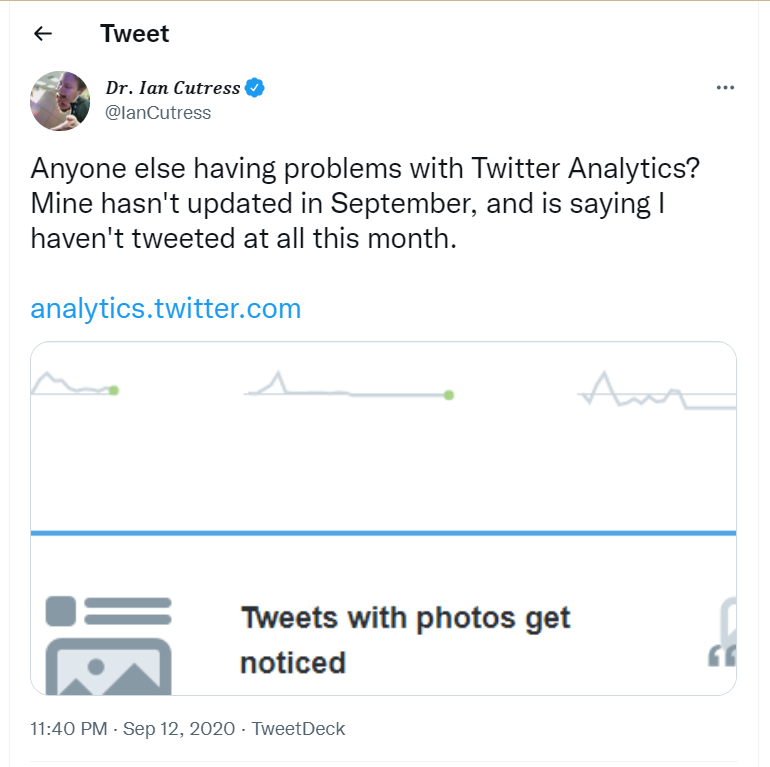This screenshot has height=767, width=770.
Task: Click the green dot ending the first sparkline
Action: pyautogui.click(x=114, y=390)
